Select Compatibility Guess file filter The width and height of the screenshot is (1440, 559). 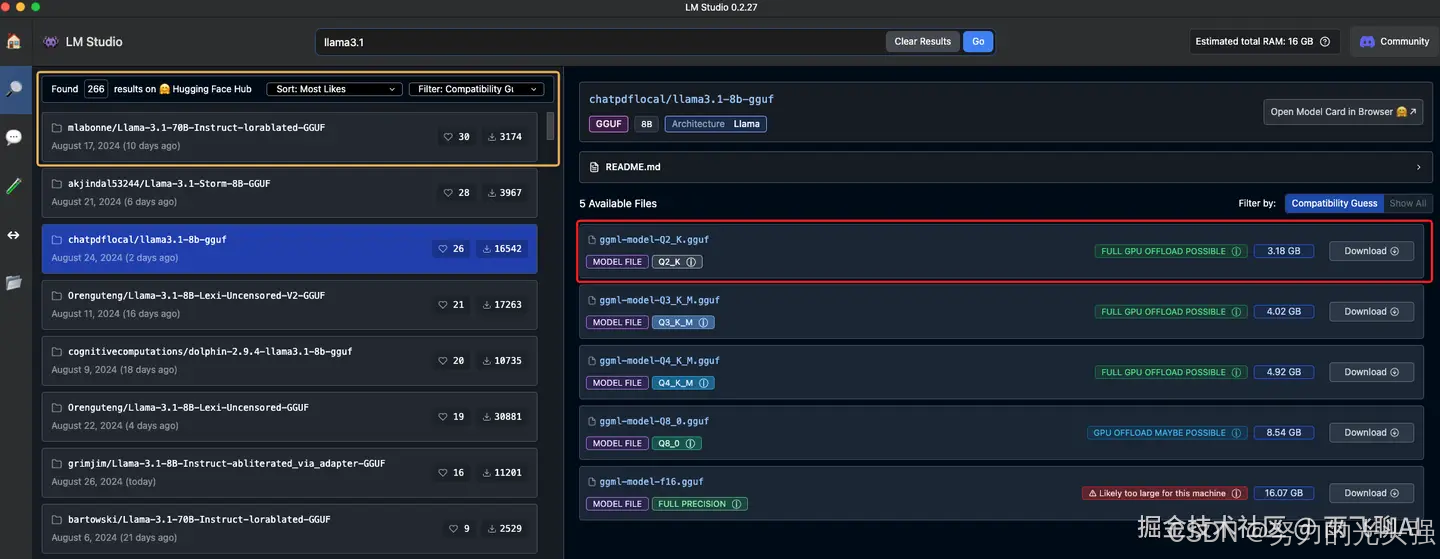1334,203
